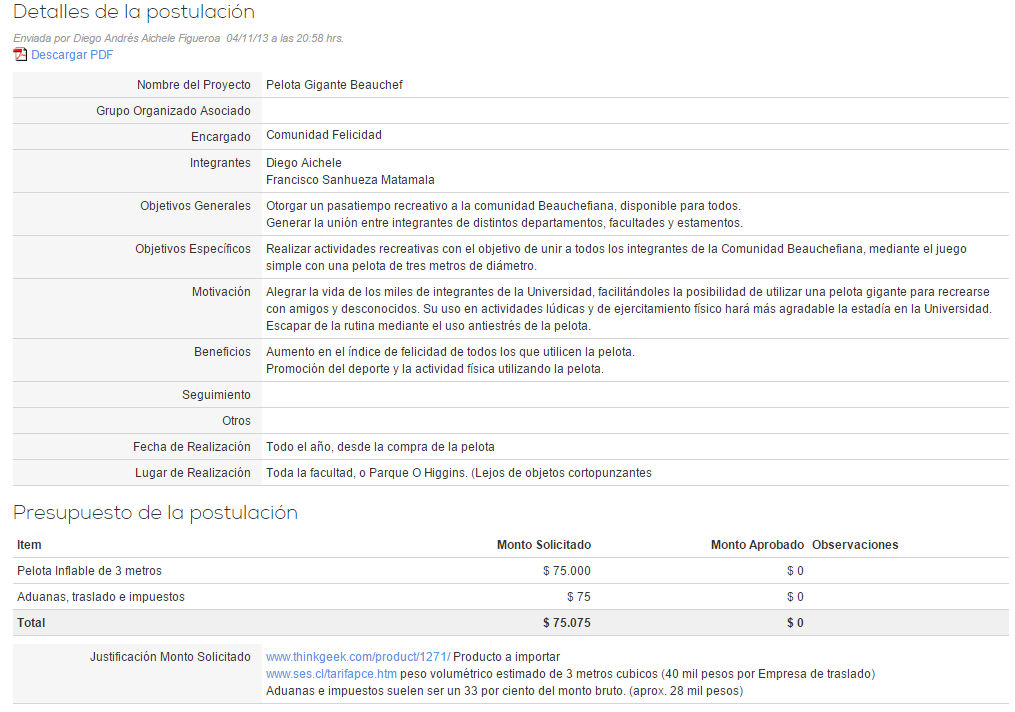Select the project name 'Pelota Gigante Beauchef'
The image size is (1015, 712).
[x=334, y=85]
